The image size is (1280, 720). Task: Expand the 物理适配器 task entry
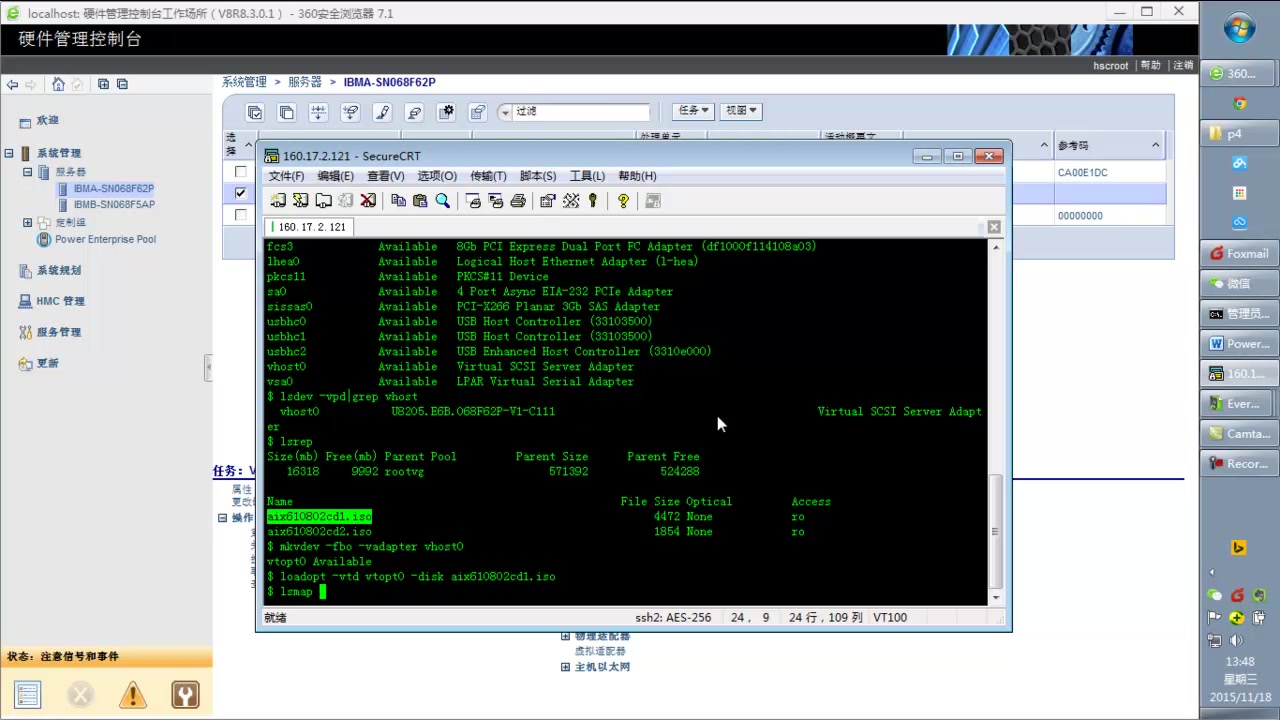[x=565, y=636]
